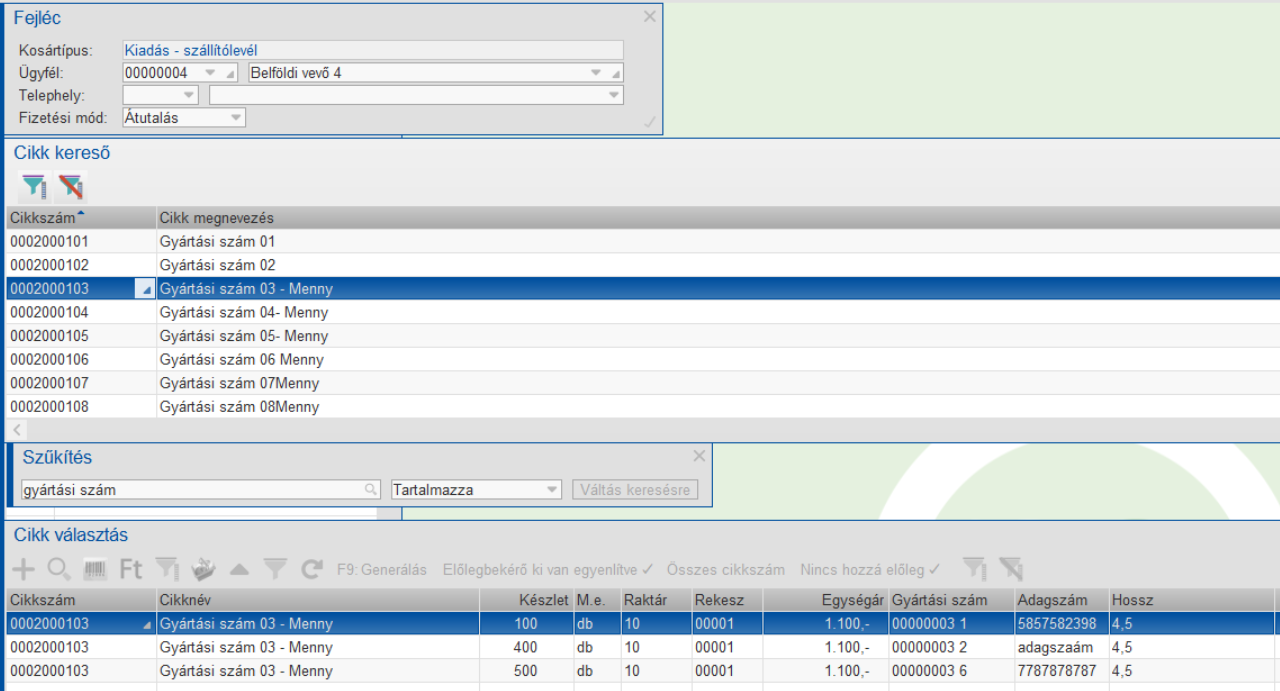The image size is (1280, 691).
Task: Click the checkmark in the Fejléc panel
Action: point(649,122)
